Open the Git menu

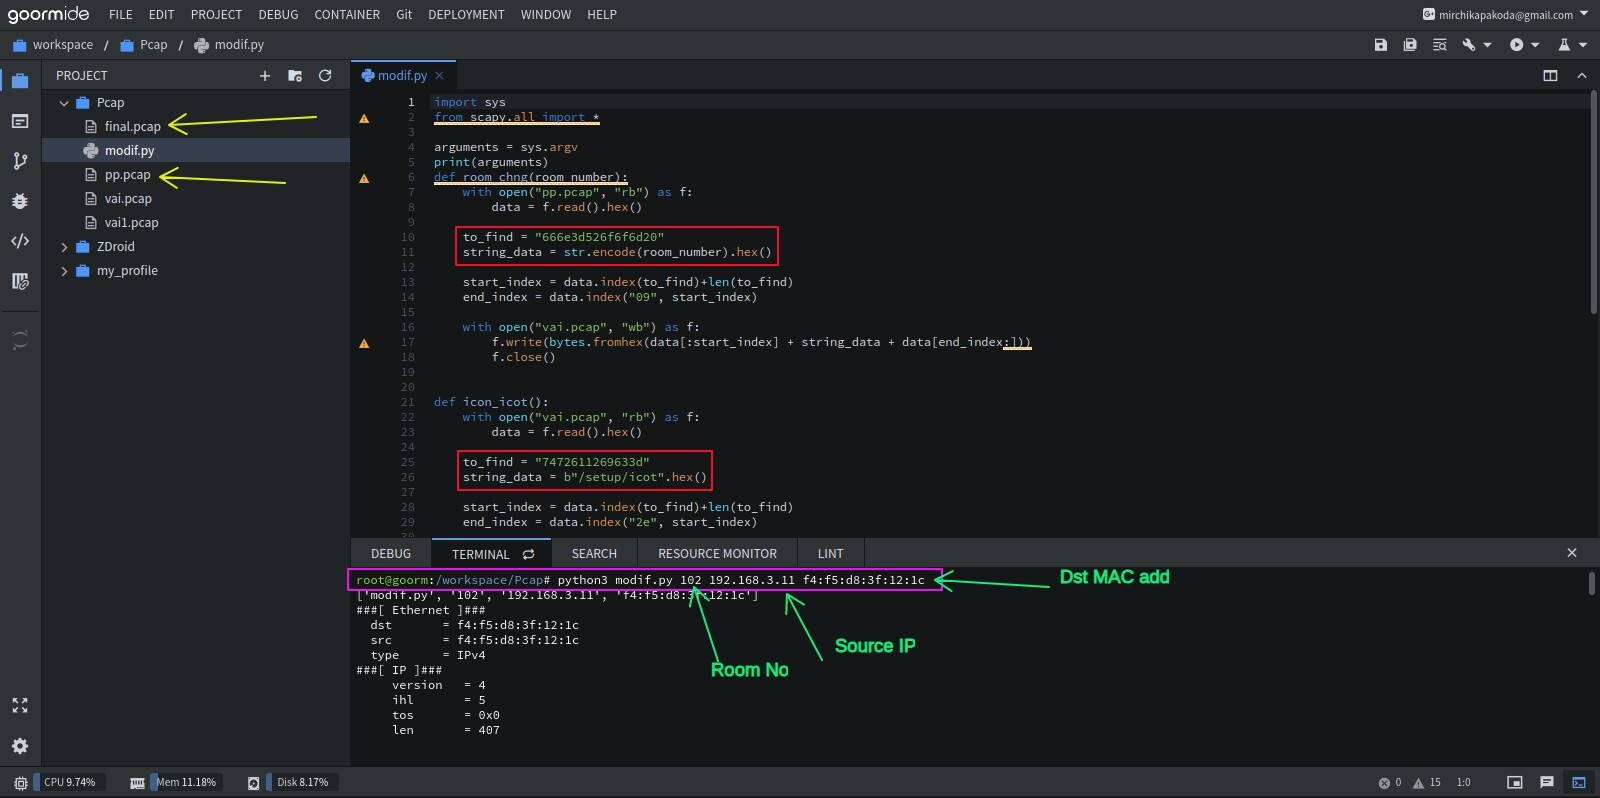coord(404,15)
